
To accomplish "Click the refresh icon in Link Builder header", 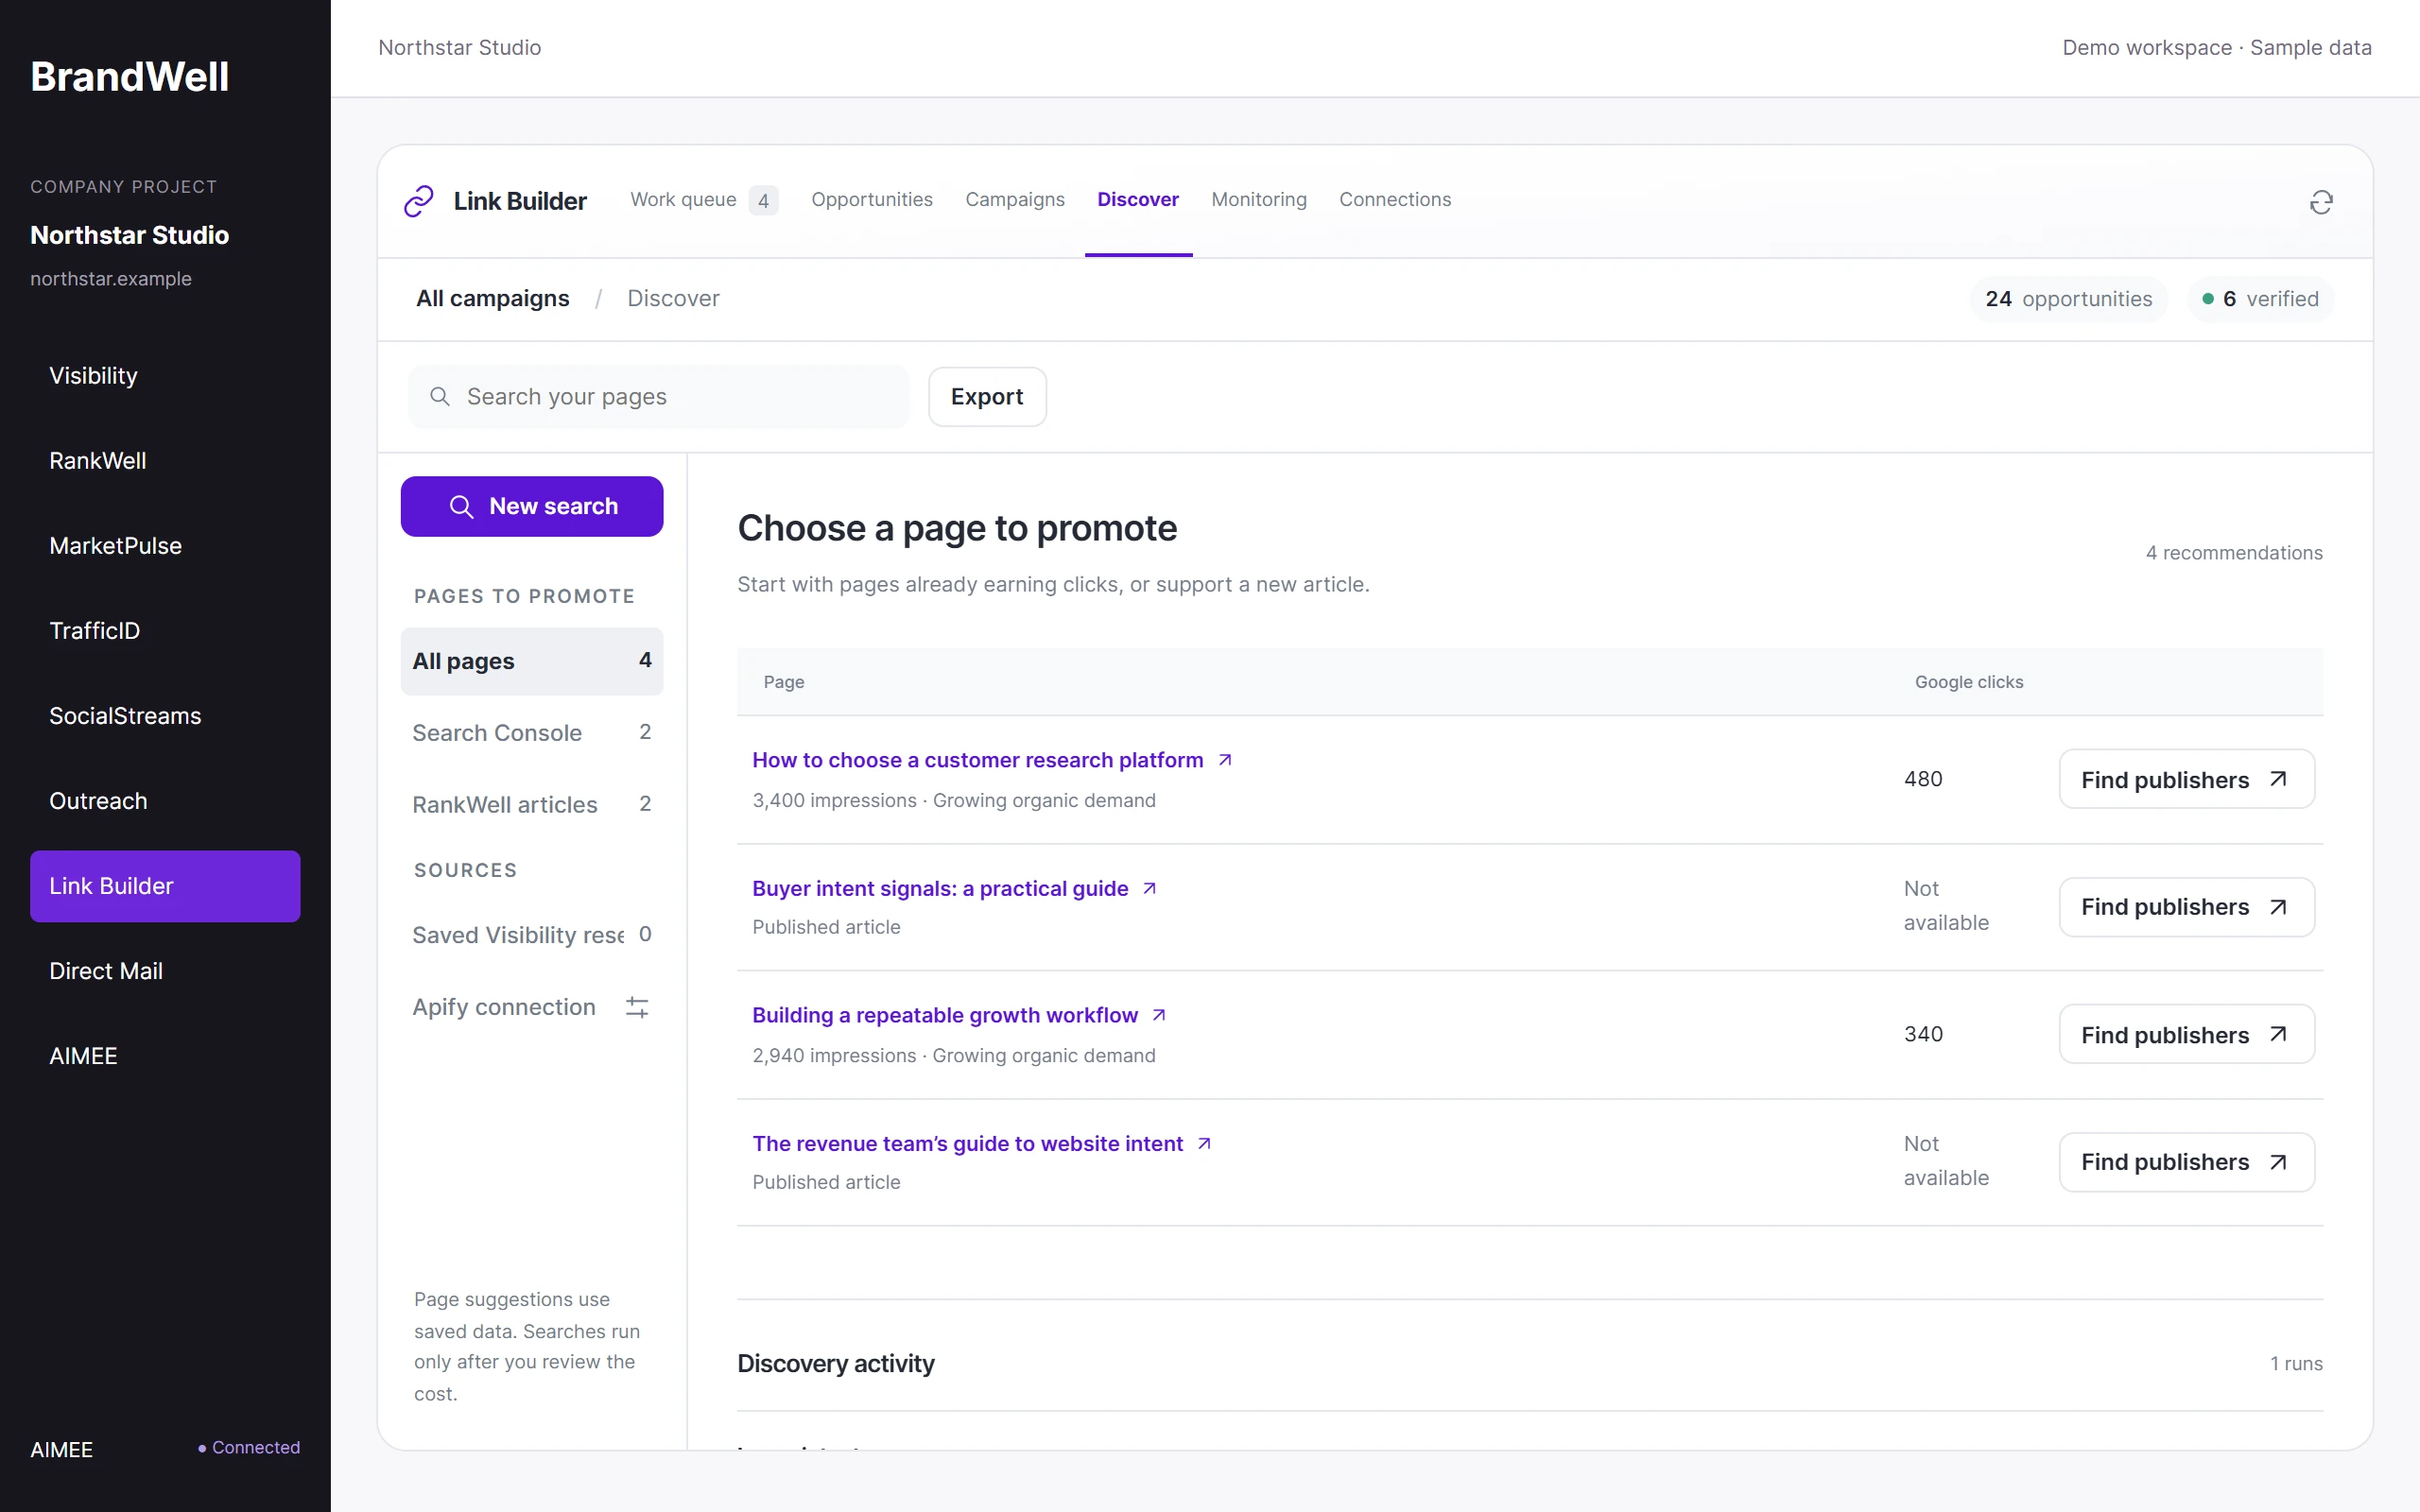I will [2321, 203].
